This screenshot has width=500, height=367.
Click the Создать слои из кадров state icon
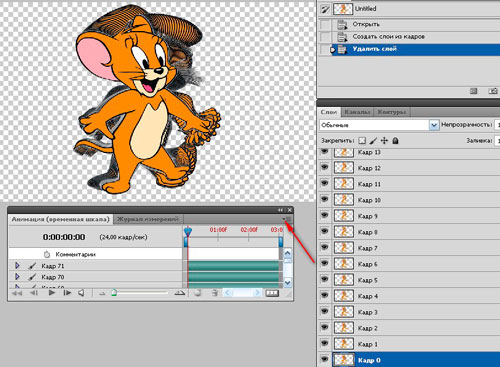[342, 37]
